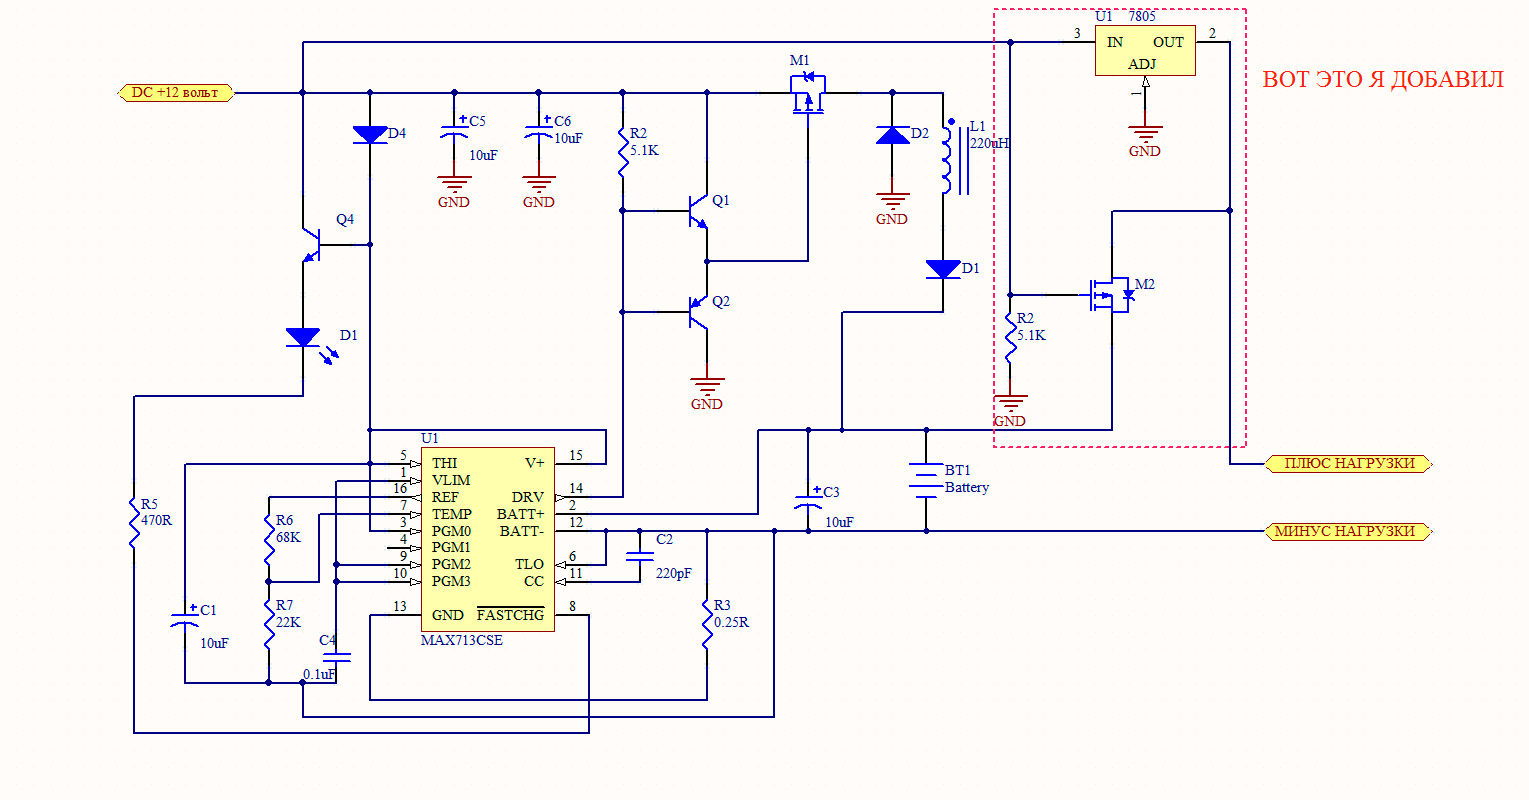Click the VLIM pin label
This screenshot has width=1529, height=800.
tap(451, 480)
